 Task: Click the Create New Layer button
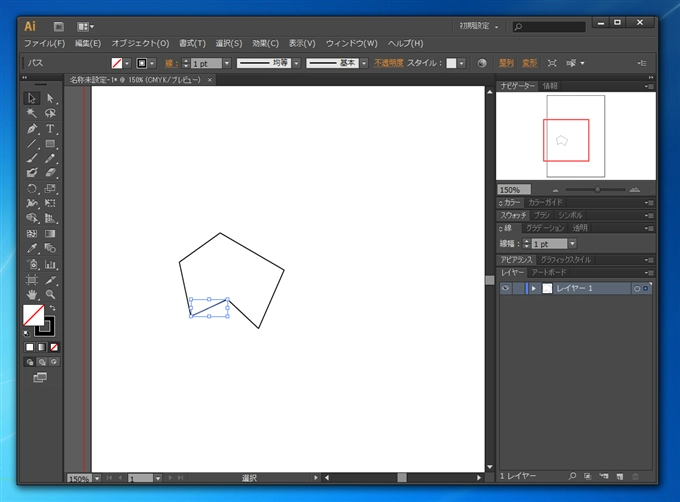pos(620,476)
